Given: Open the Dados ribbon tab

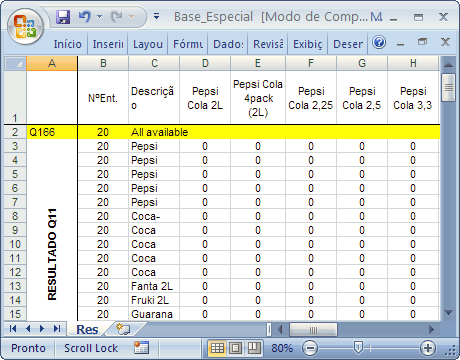Looking at the screenshot, I should coord(228,44).
